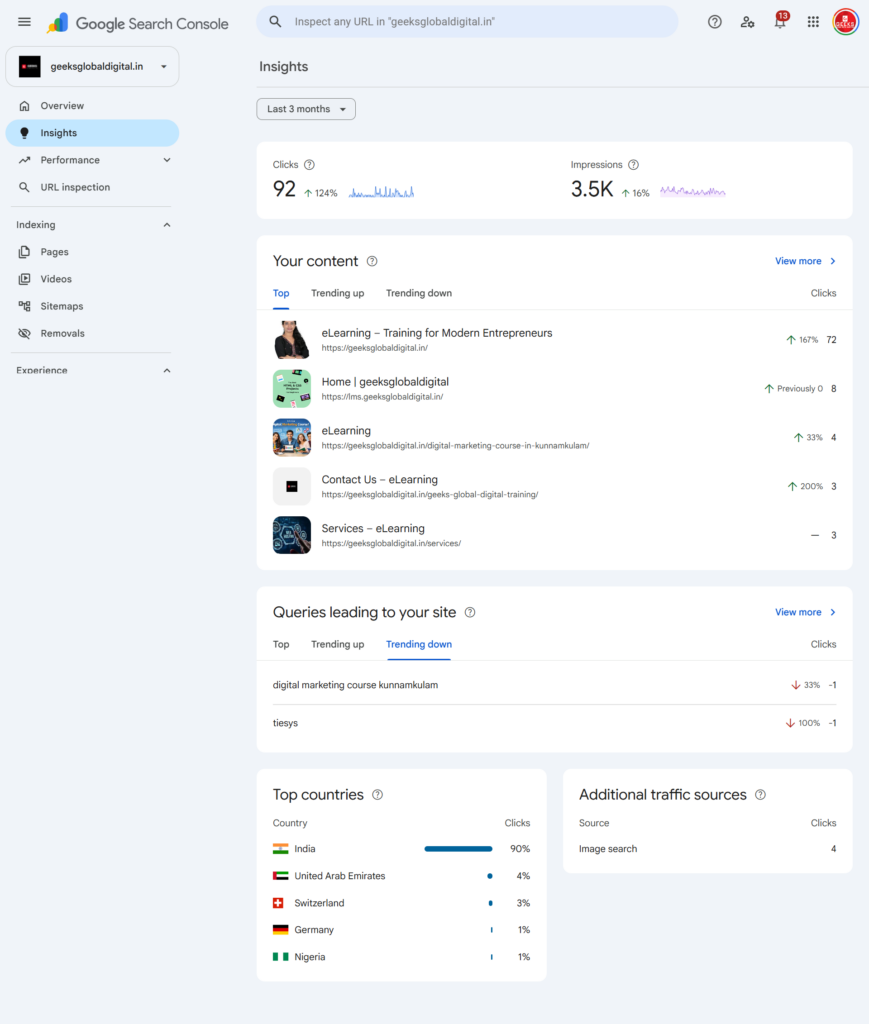Select Trending down tab under Your content
869x1024 pixels.
click(x=419, y=293)
